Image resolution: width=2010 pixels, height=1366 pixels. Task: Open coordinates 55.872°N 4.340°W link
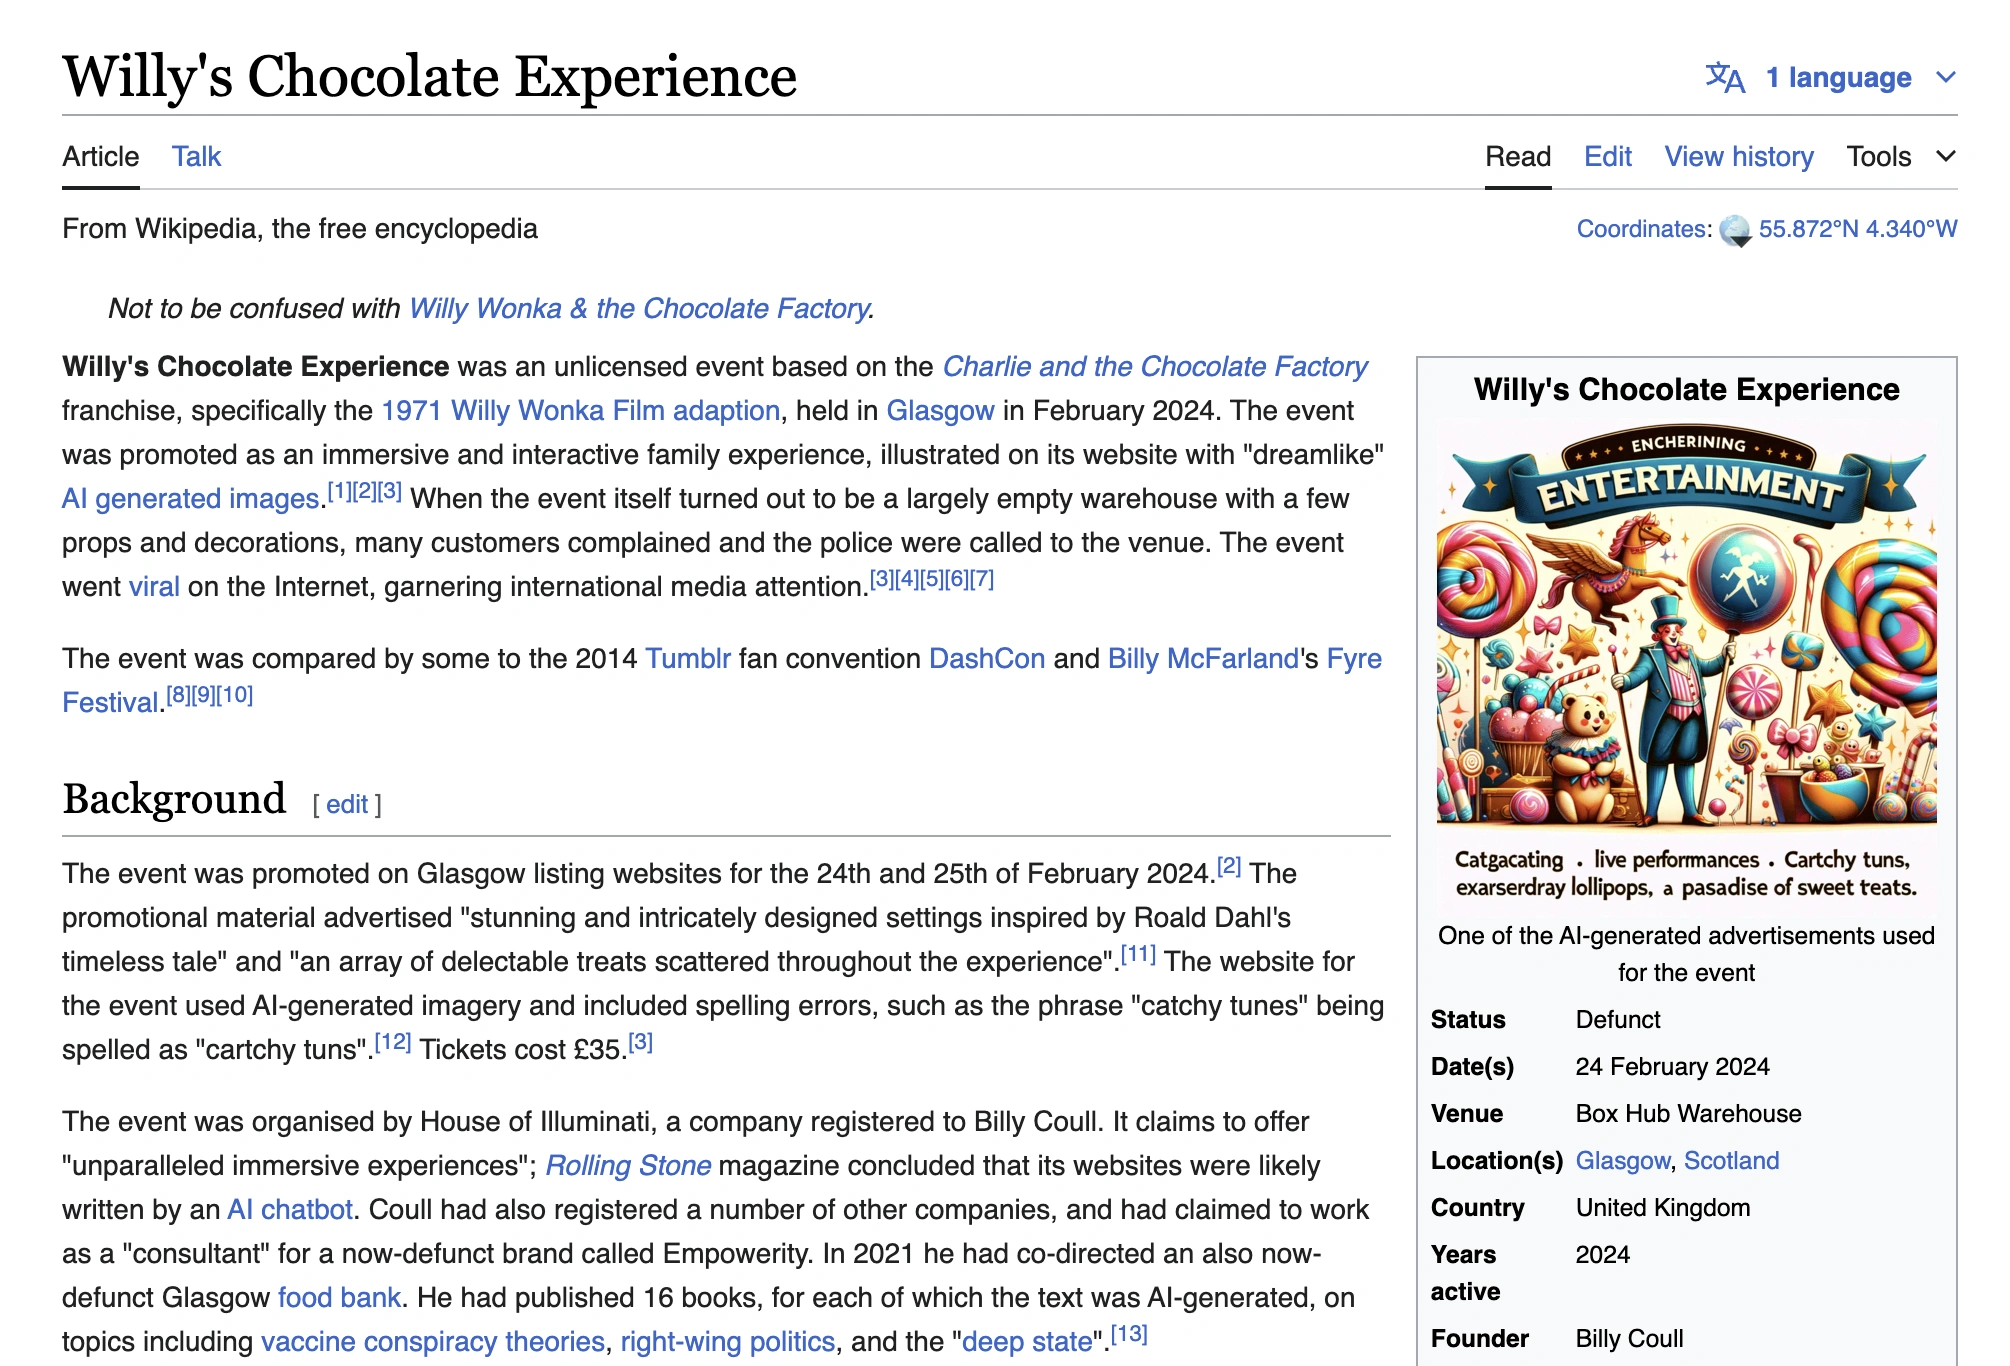click(1857, 229)
